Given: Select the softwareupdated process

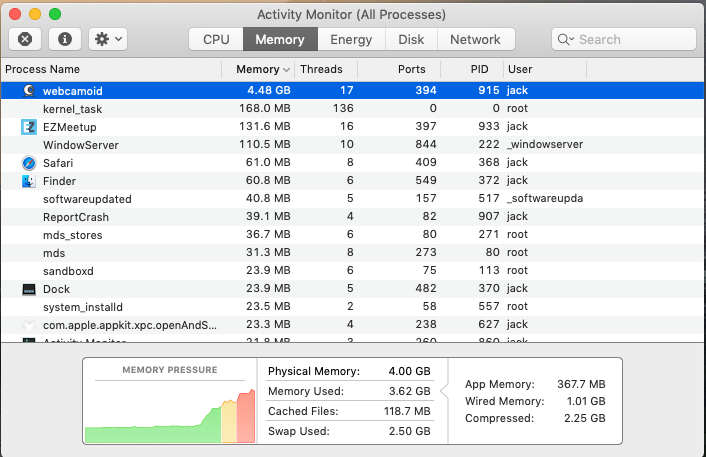Looking at the screenshot, I should [87, 199].
